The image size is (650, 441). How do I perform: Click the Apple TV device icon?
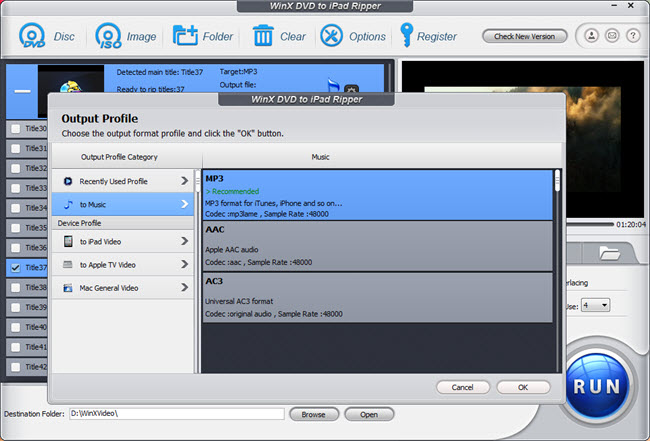pyautogui.click(x=68, y=264)
